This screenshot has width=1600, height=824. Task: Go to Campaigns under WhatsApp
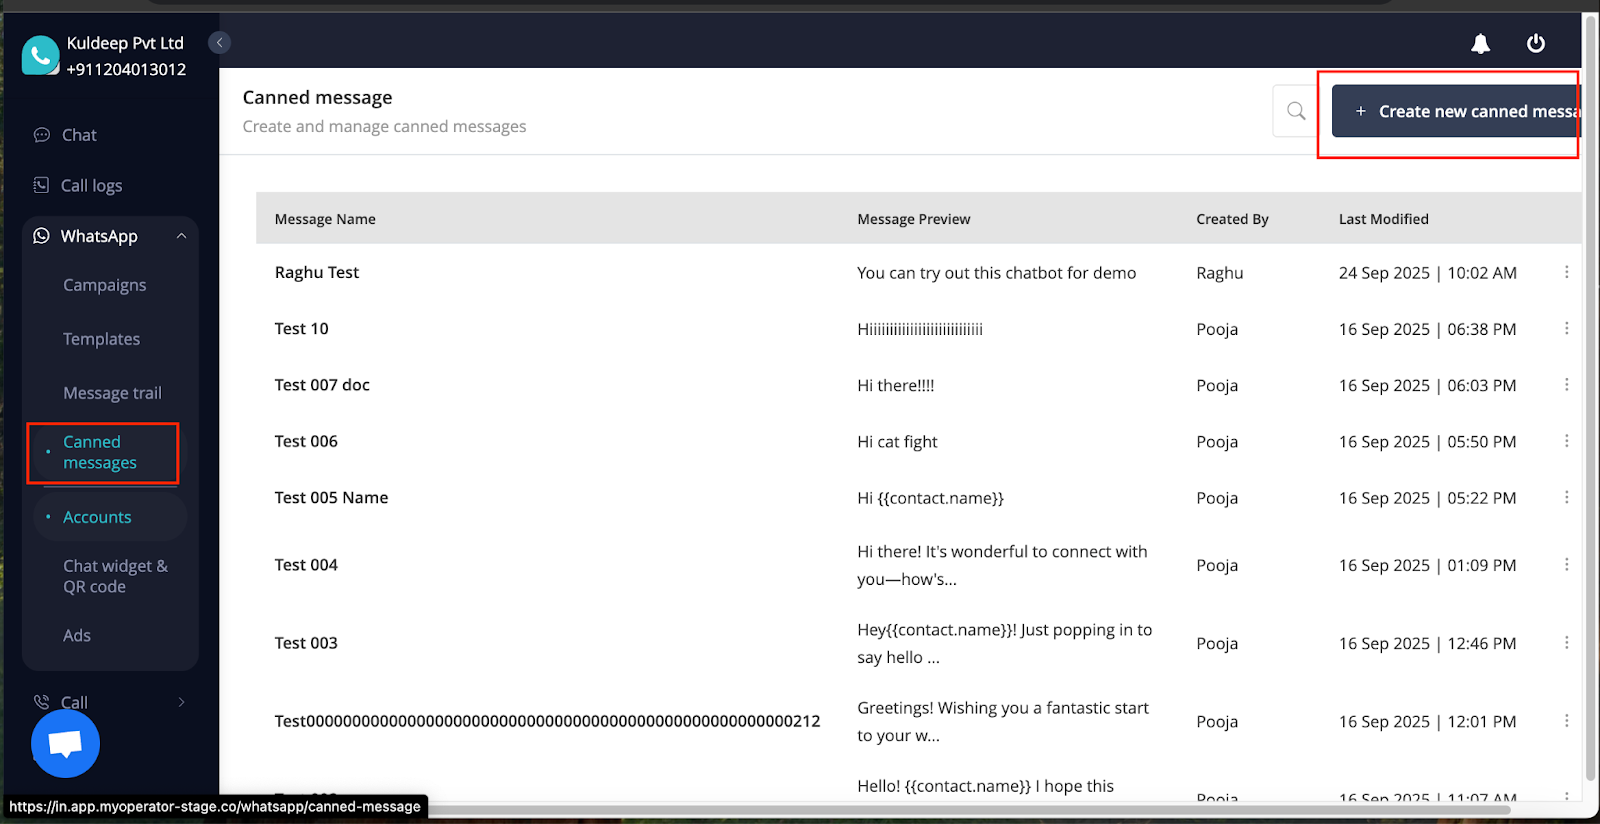point(104,285)
